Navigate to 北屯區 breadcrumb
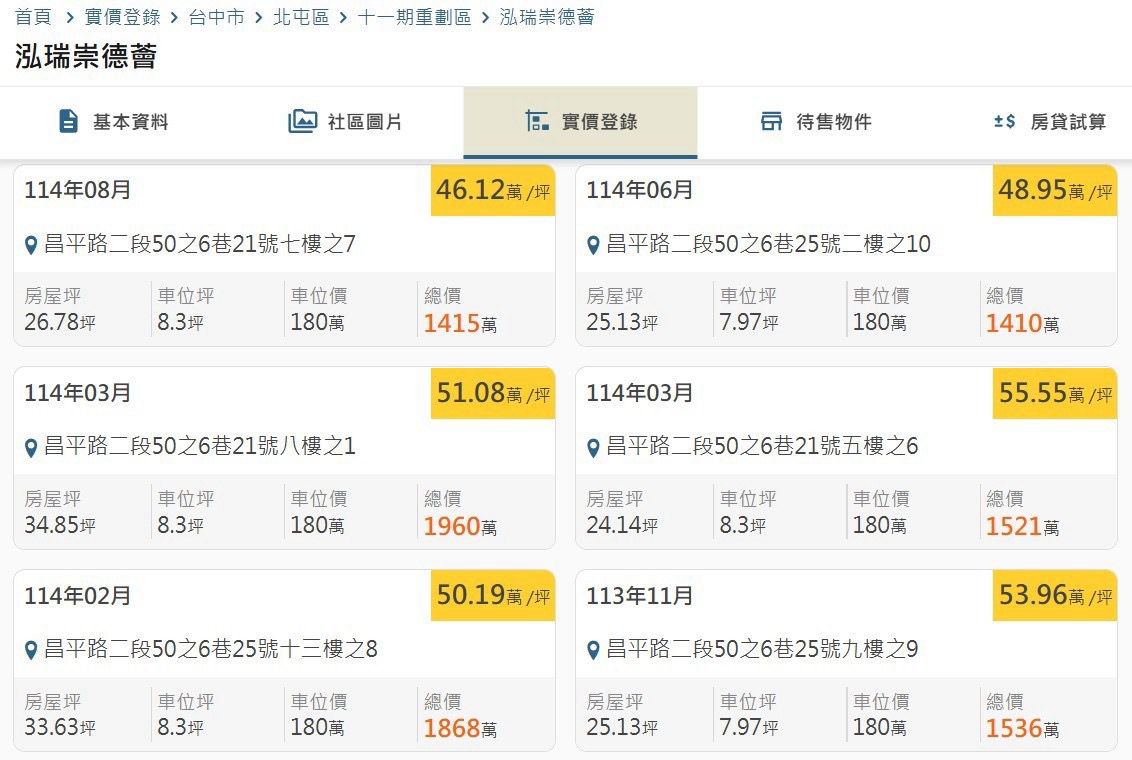 click(301, 17)
